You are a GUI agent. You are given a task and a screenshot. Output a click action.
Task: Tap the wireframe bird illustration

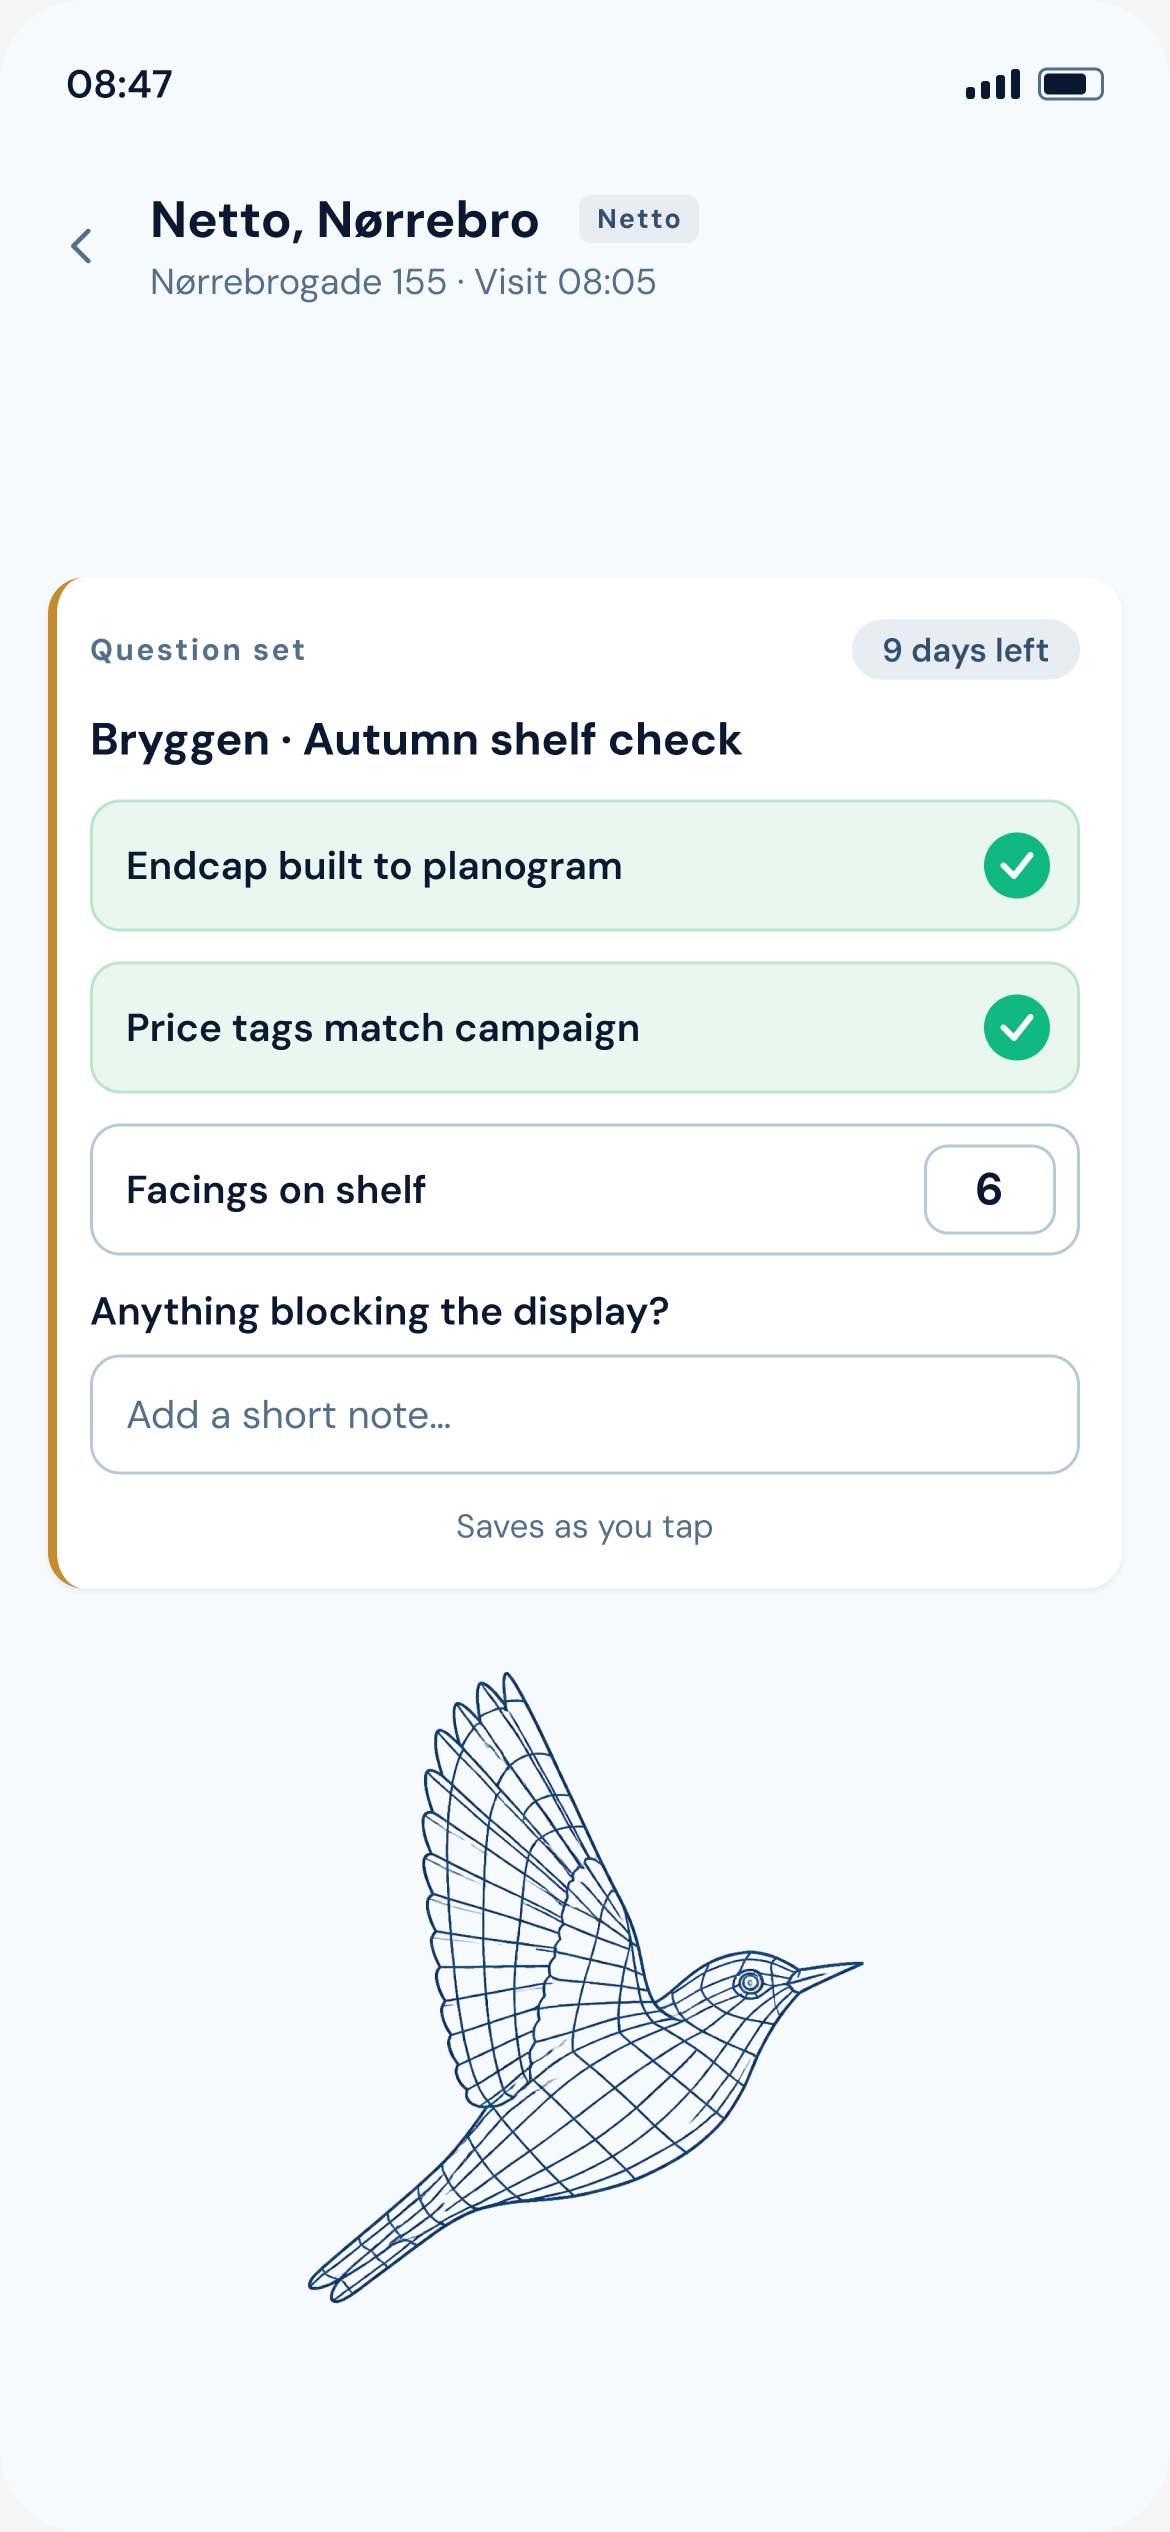[585, 1987]
